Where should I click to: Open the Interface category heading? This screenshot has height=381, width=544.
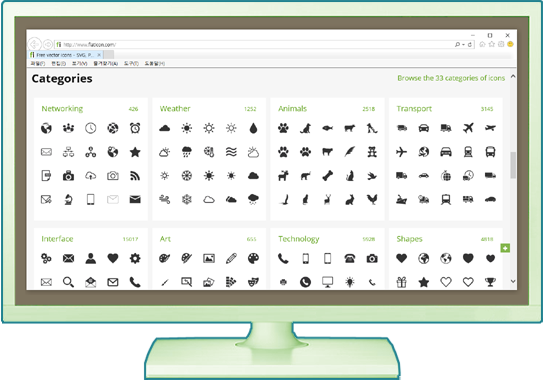pyautogui.click(x=57, y=239)
